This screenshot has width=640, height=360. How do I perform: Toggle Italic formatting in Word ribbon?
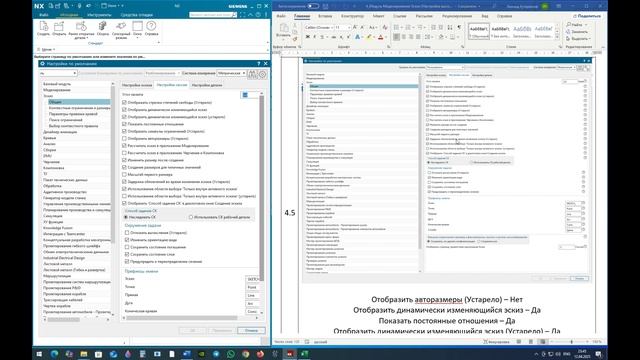[x=315, y=37]
